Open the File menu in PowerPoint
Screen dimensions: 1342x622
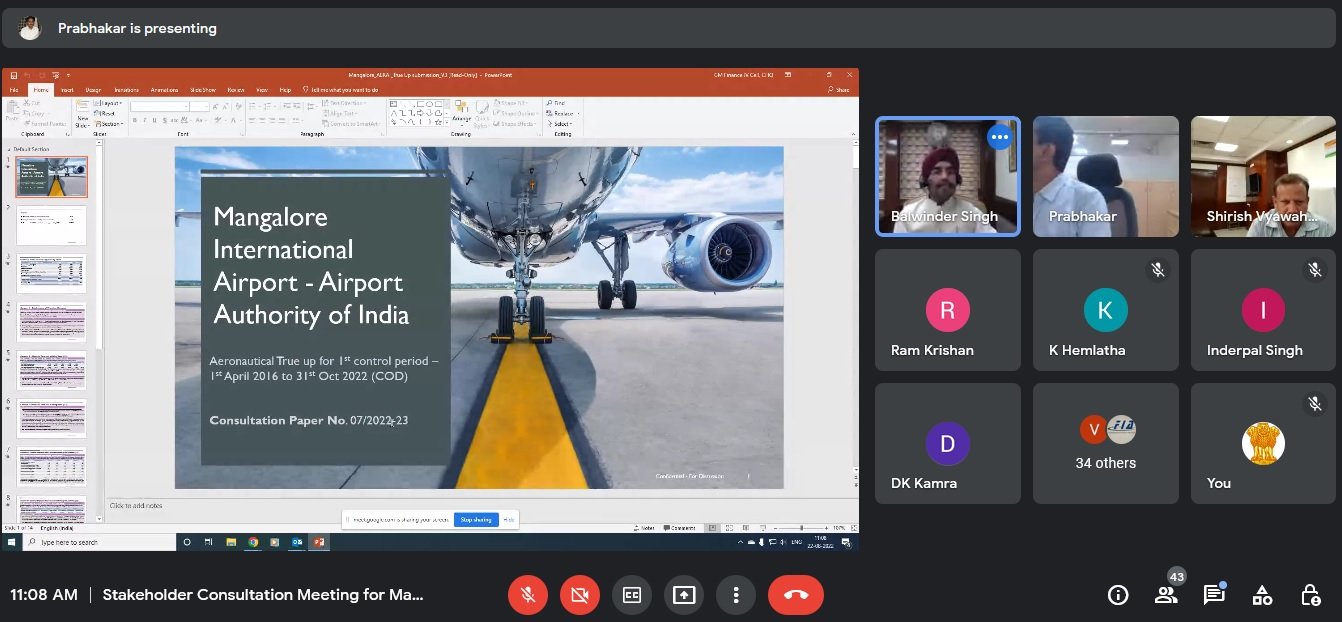(x=14, y=90)
